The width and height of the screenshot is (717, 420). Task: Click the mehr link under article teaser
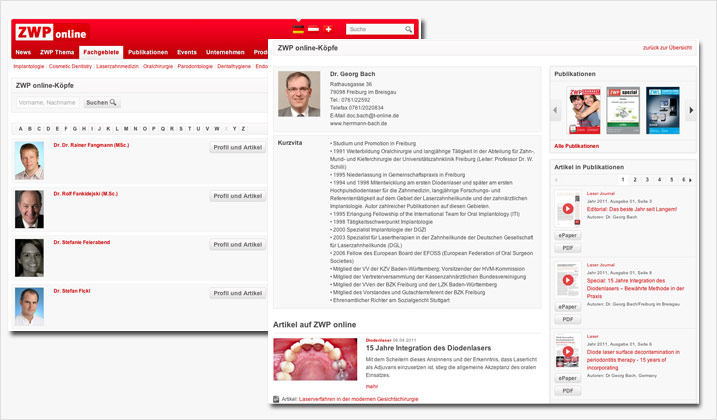(371, 387)
